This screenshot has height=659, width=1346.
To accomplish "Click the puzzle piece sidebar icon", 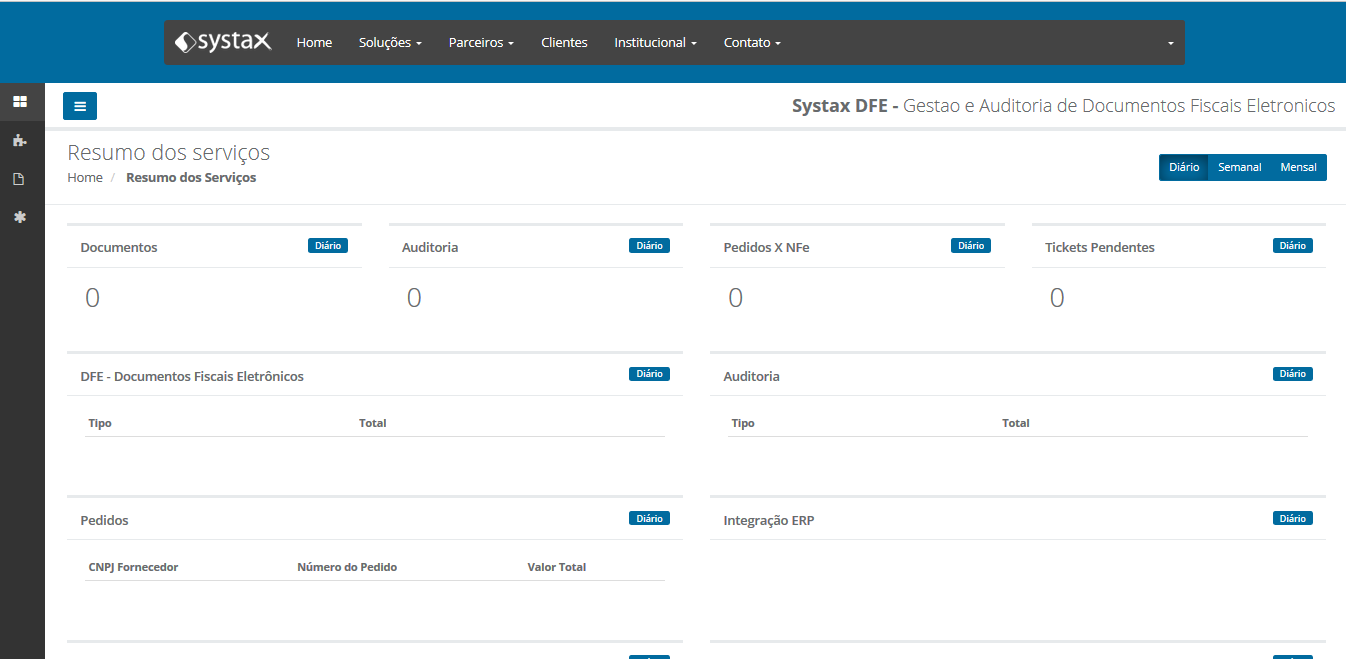I will (x=19, y=140).
